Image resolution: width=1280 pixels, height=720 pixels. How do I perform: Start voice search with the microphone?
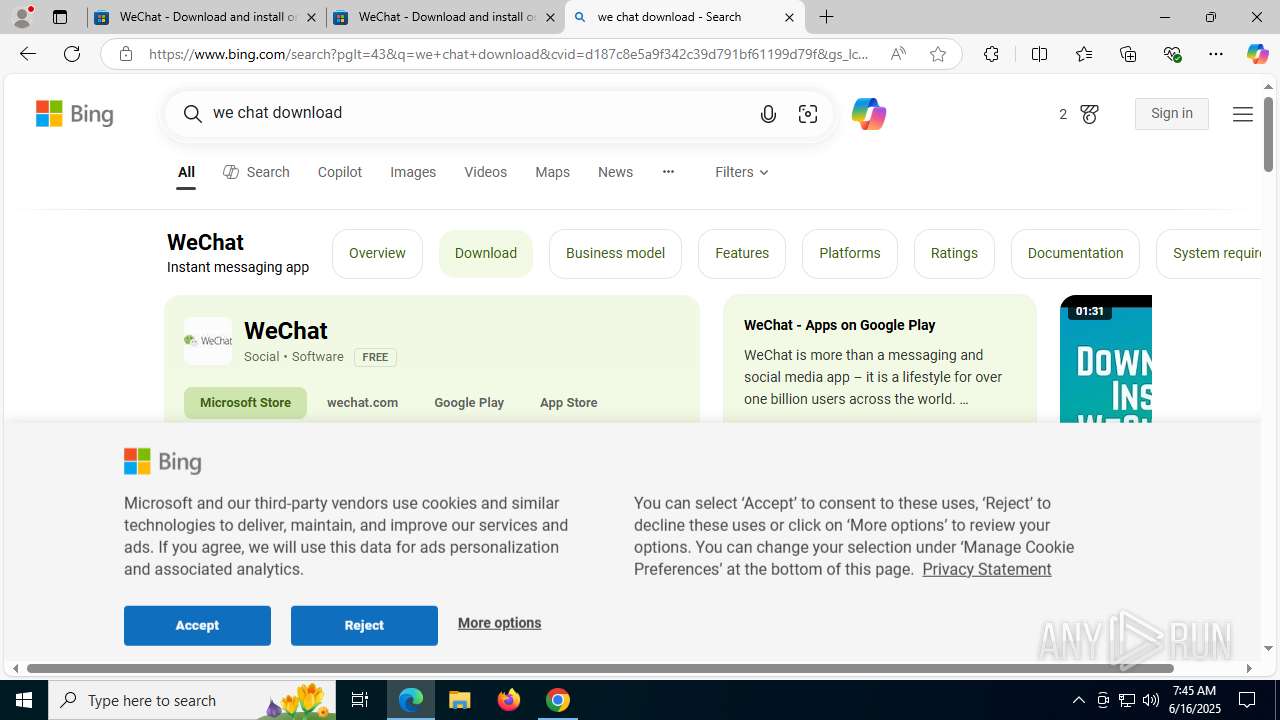click(x=768, y=114)
